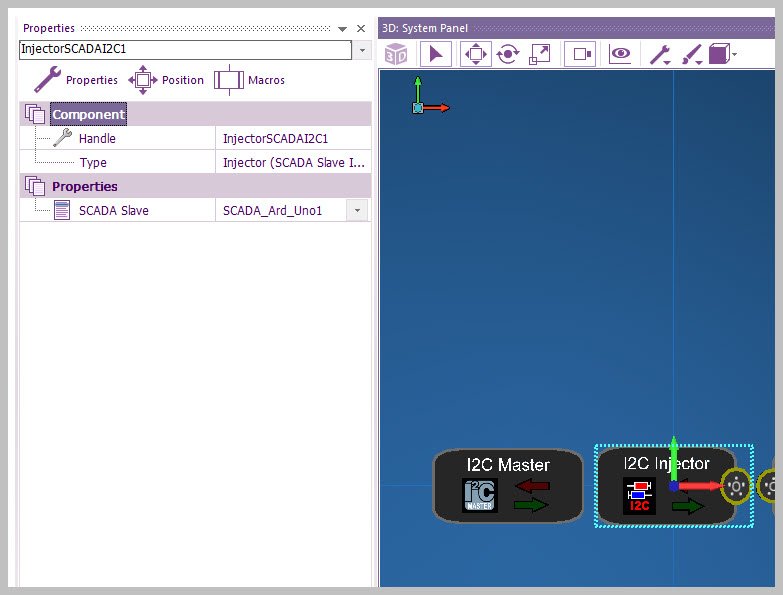Viewport: 783px width, 595px height.
Task: Open the purple cube shapes dropdown
Action: point(723,54)
